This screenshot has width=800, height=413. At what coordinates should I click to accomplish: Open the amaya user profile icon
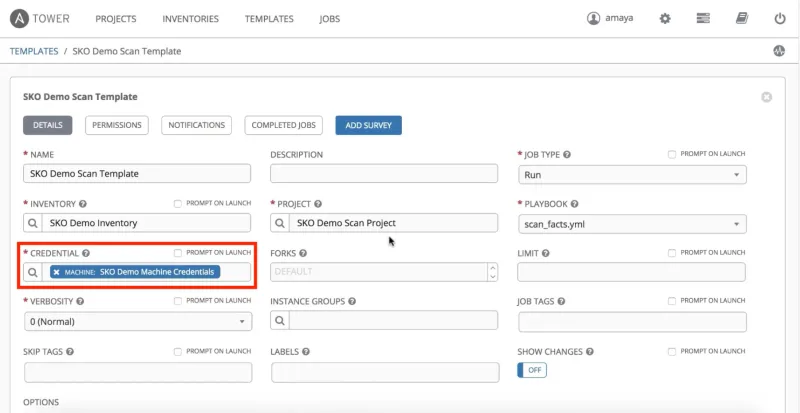(x=593, y=18)
